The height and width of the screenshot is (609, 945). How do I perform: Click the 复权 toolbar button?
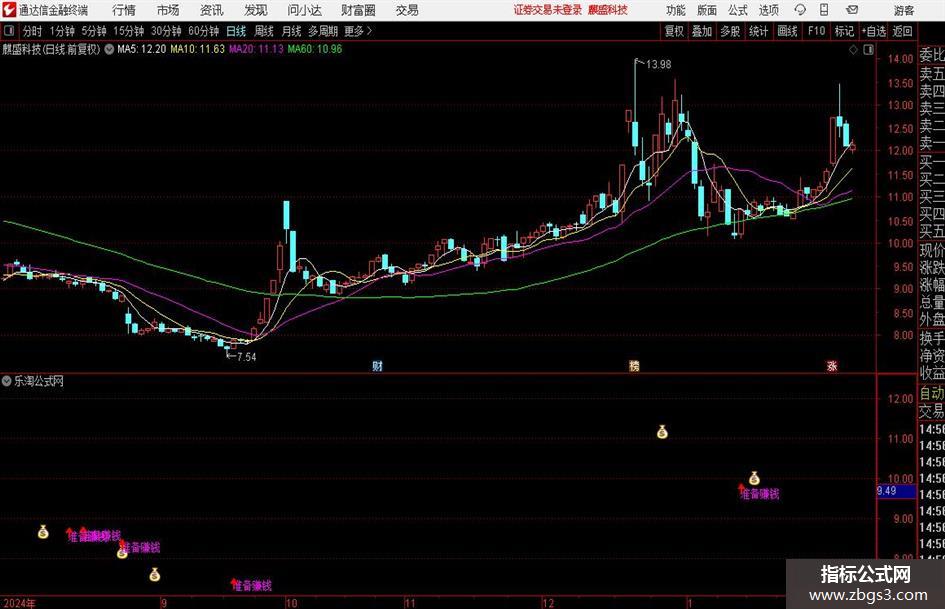674,31
